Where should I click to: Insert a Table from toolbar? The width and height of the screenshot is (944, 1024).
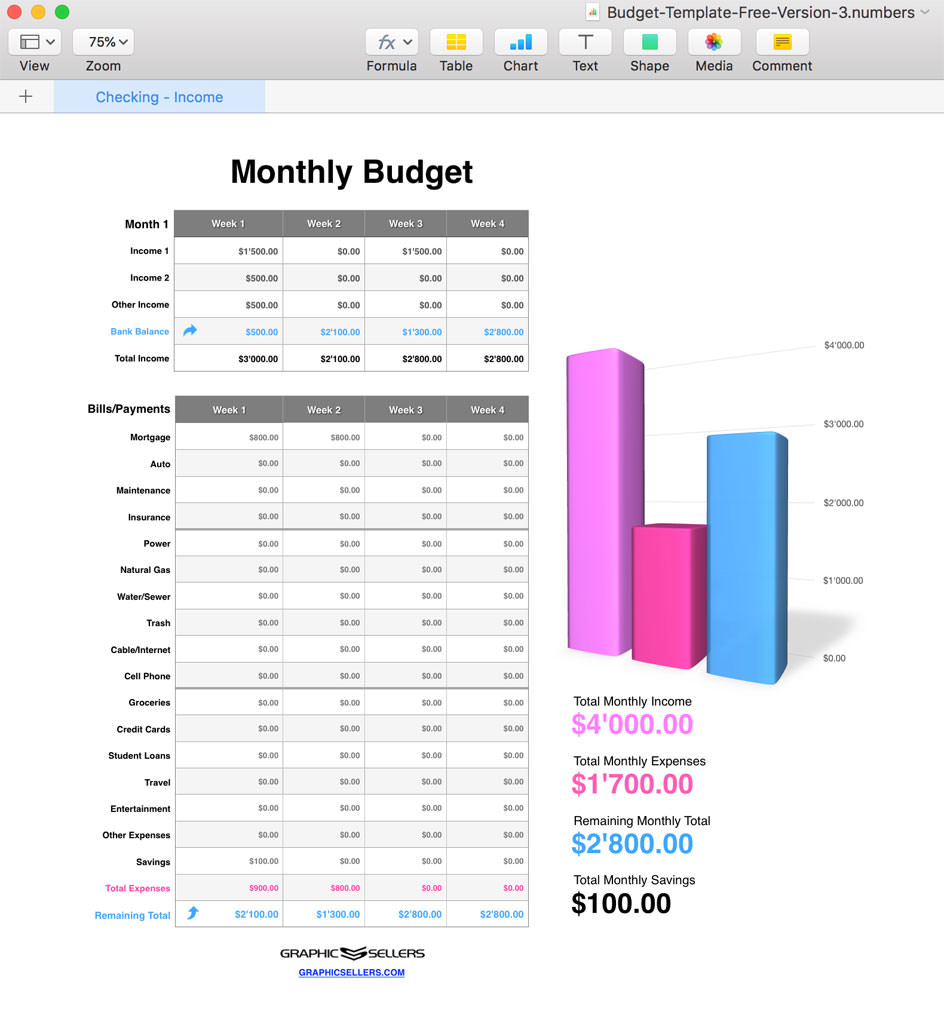pyautogui.click(x=456, y=42)
